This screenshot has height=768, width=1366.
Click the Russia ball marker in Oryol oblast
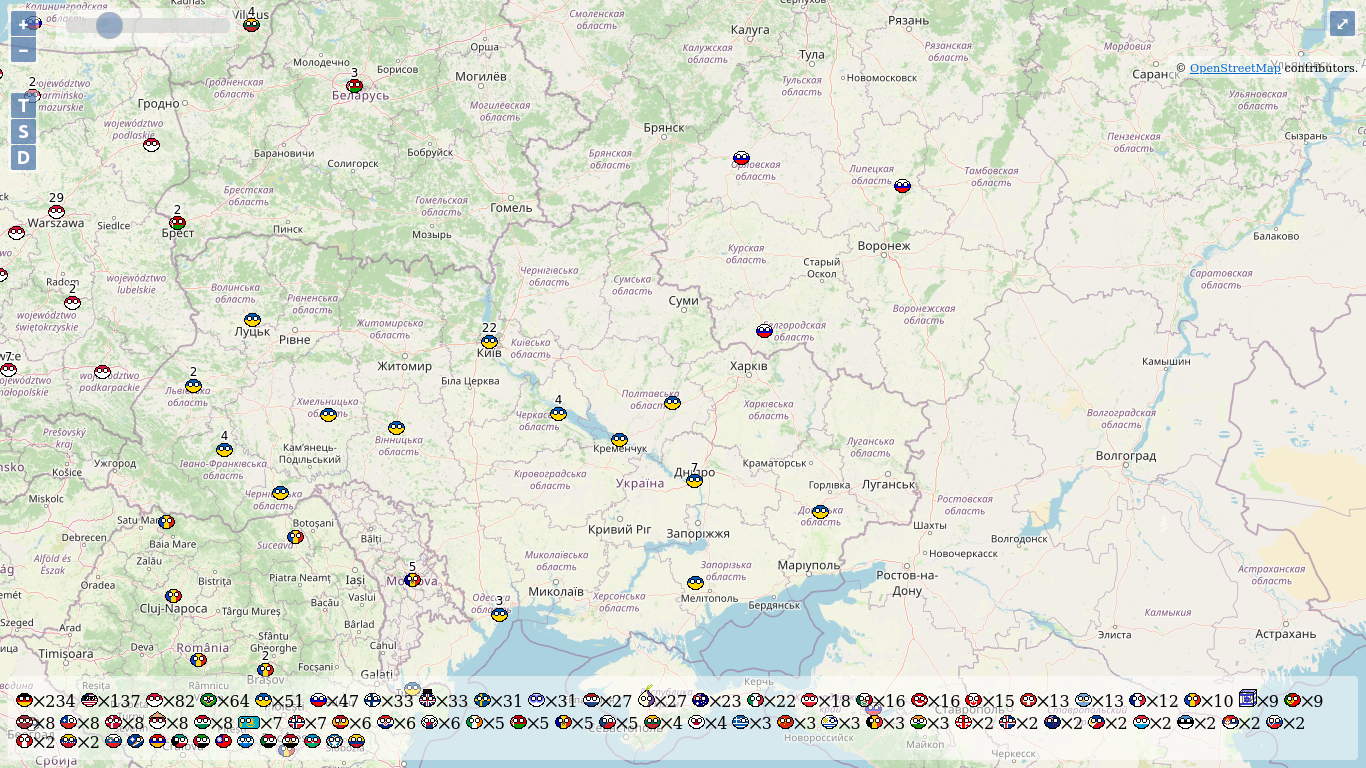741,158
